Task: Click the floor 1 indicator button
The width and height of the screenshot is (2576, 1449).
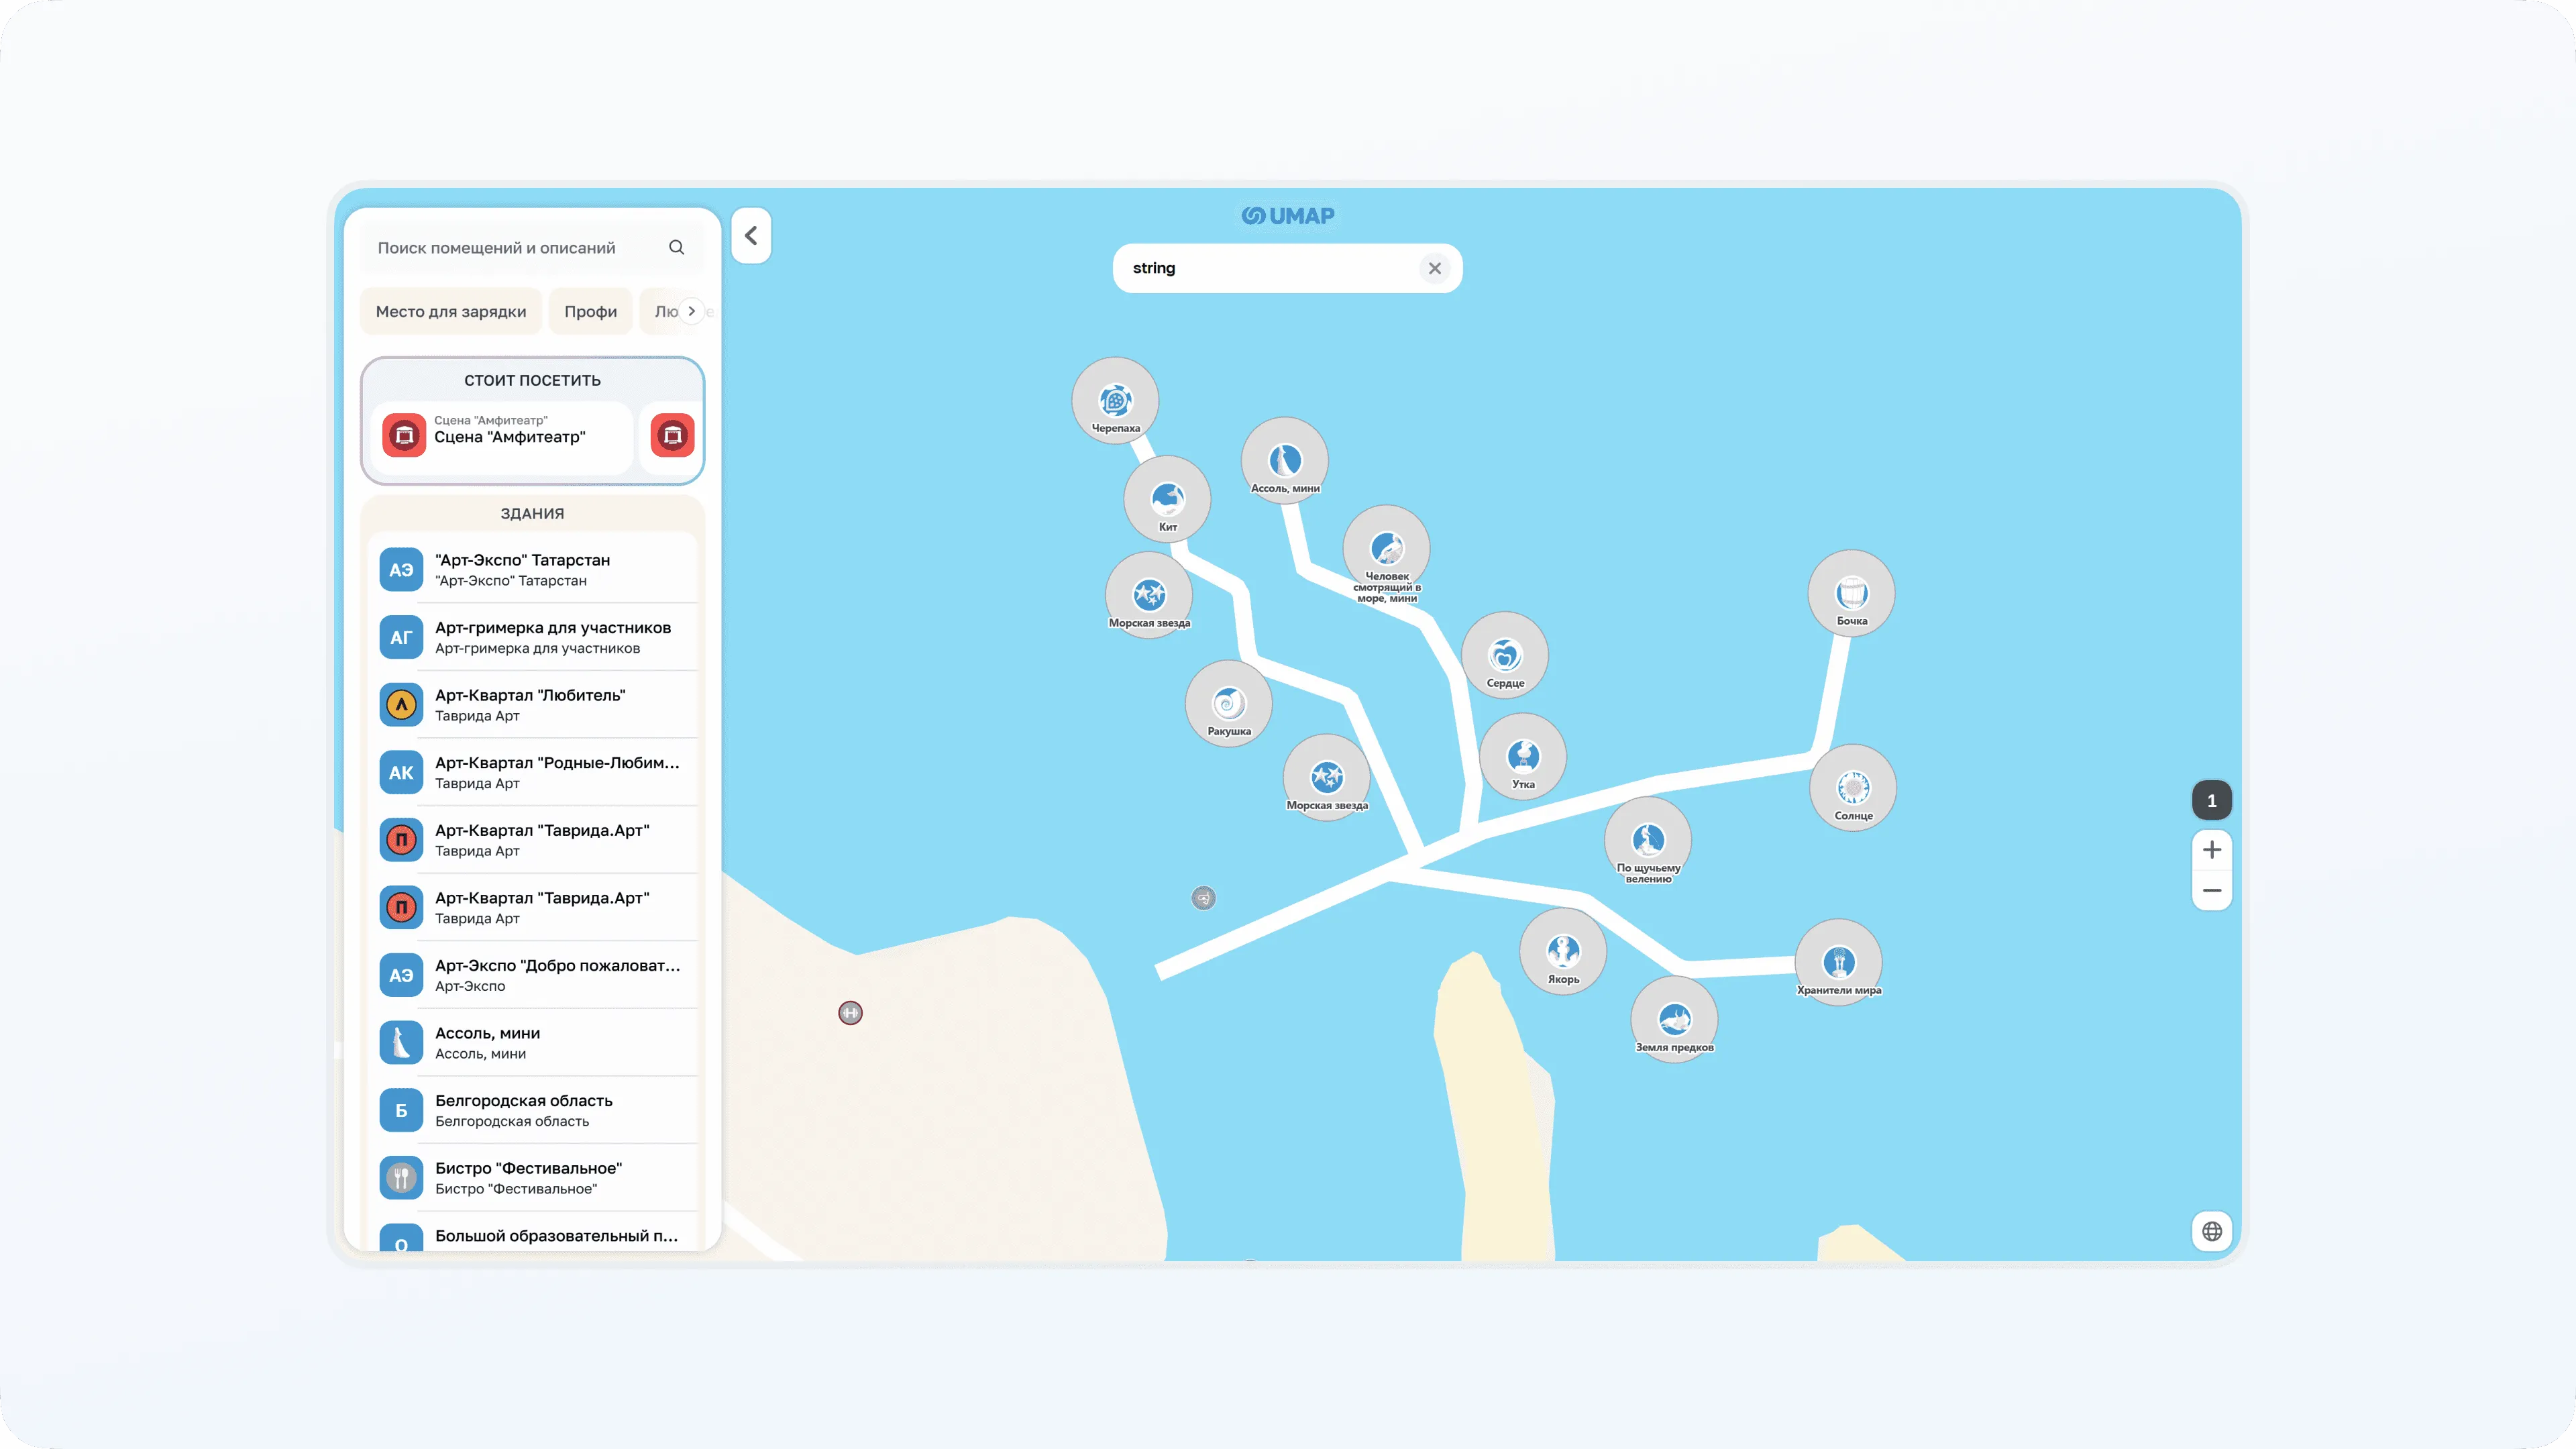Action: pos(2212,800)
